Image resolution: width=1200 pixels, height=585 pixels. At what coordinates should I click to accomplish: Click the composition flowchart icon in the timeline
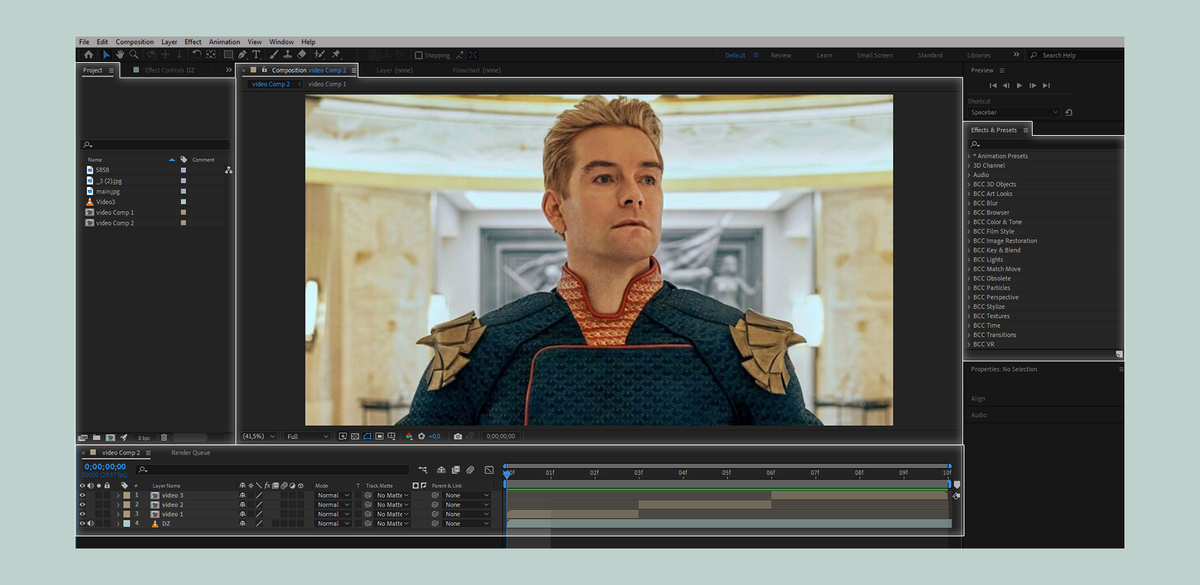423,470
